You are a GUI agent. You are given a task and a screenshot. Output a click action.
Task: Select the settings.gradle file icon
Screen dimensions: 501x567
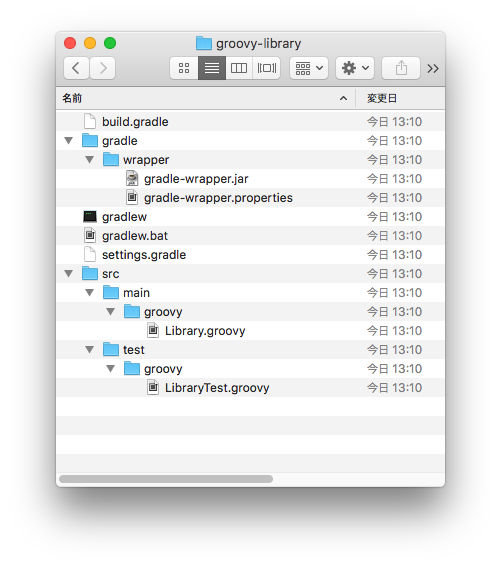click(x=90, y=255)
